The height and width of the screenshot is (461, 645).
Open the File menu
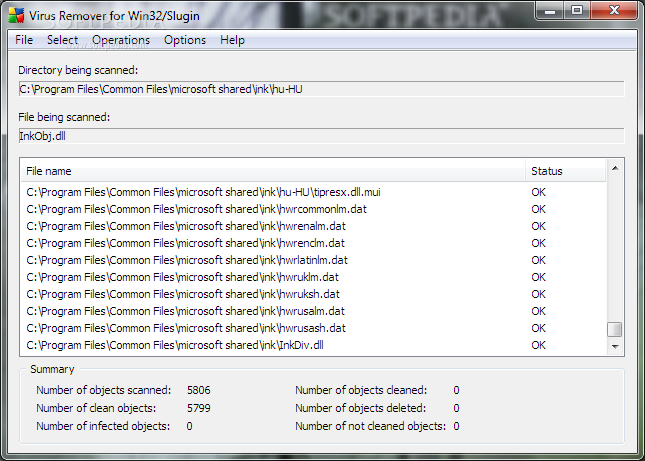pos(24,40)
